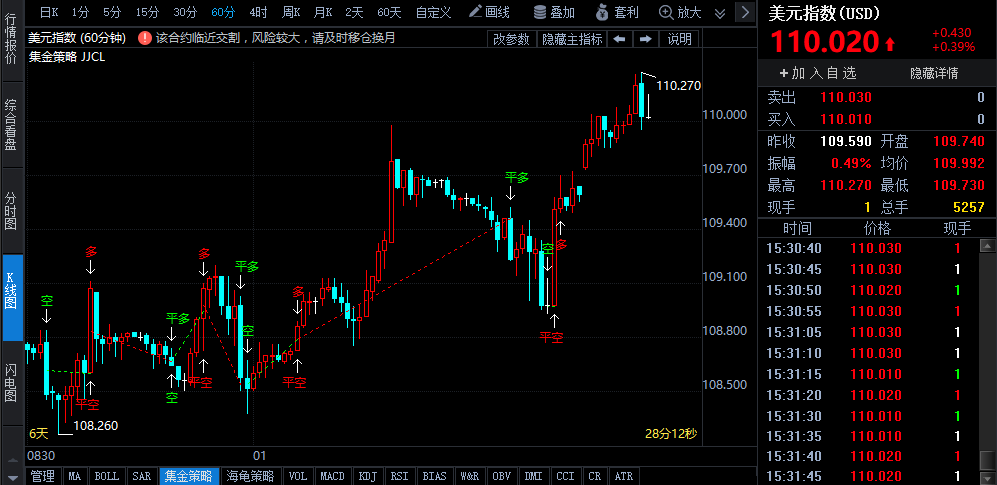
Task: Expand the toolbar double-chevron menu
Action: (720, 13)
